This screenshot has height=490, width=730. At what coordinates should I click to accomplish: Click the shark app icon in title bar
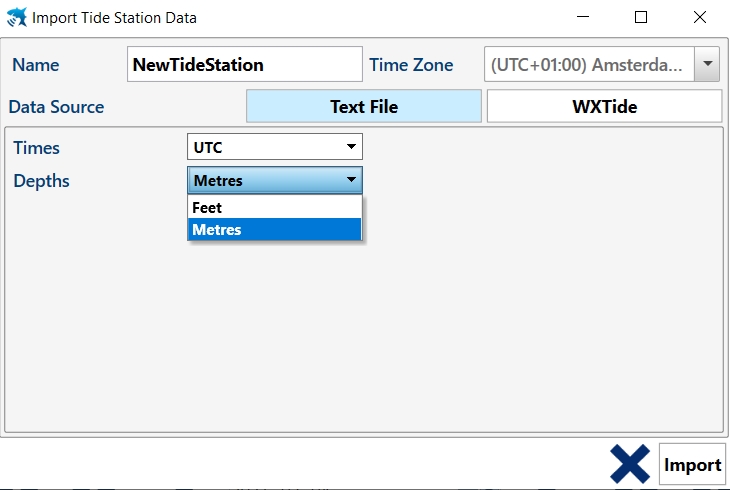(16, 18)
